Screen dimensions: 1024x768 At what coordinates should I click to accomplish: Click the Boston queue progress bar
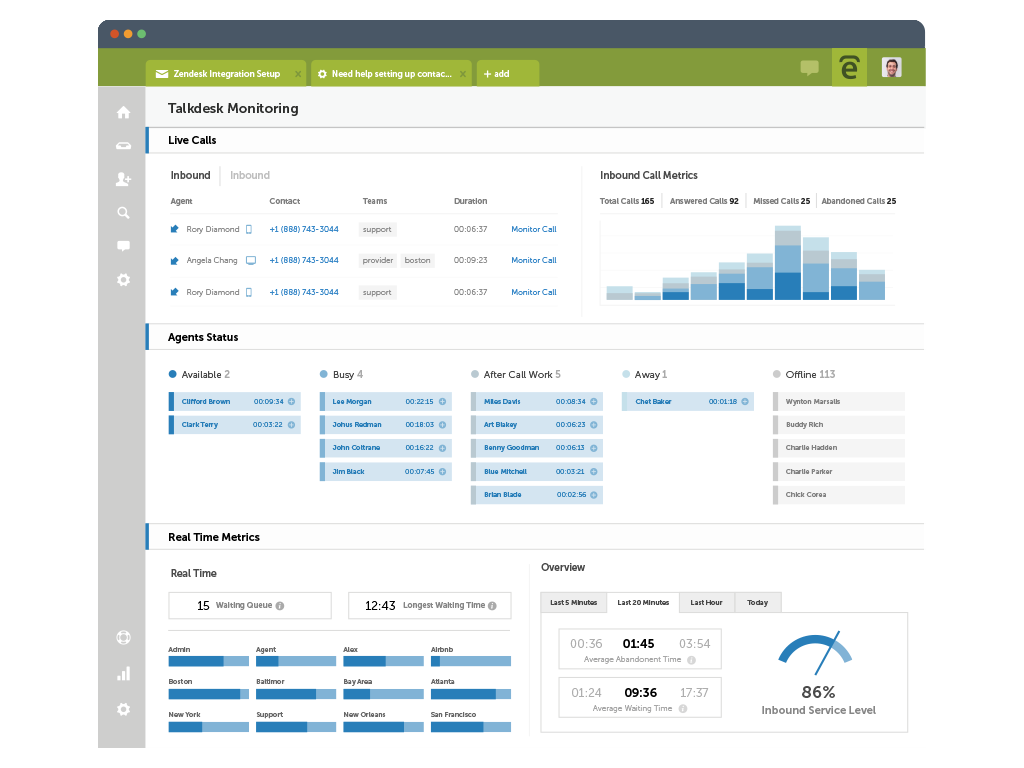(x=208, y=694)
